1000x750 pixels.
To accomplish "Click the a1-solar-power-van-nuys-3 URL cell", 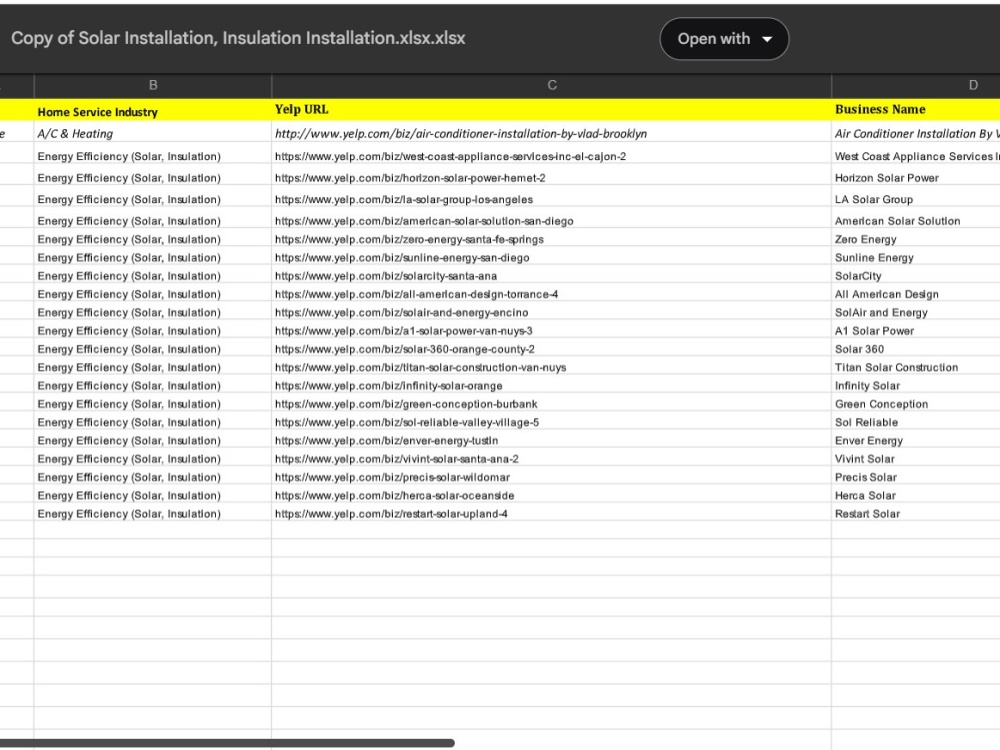I will tap(552, 330).
